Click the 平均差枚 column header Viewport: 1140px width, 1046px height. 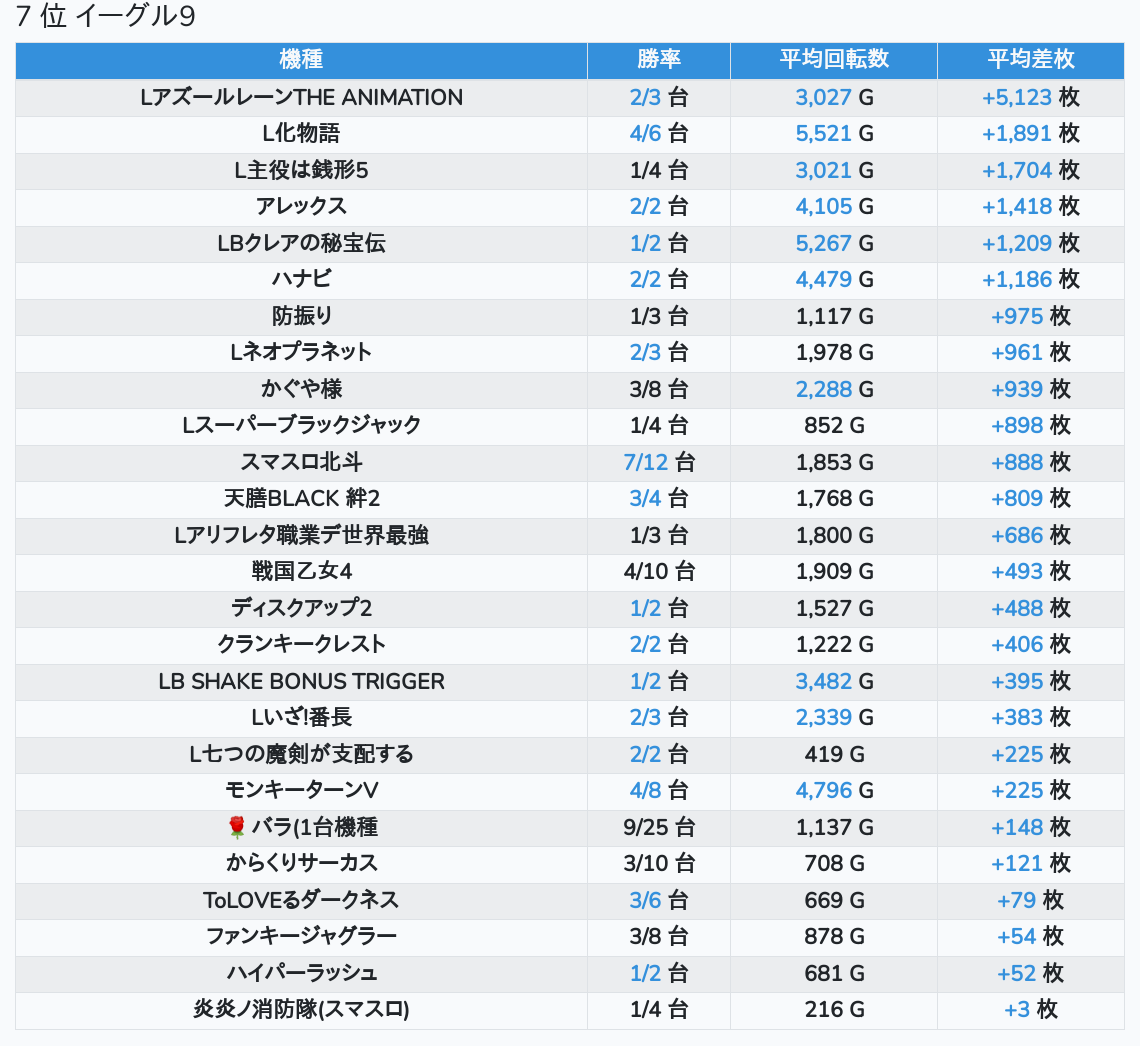coord(1030,59)
